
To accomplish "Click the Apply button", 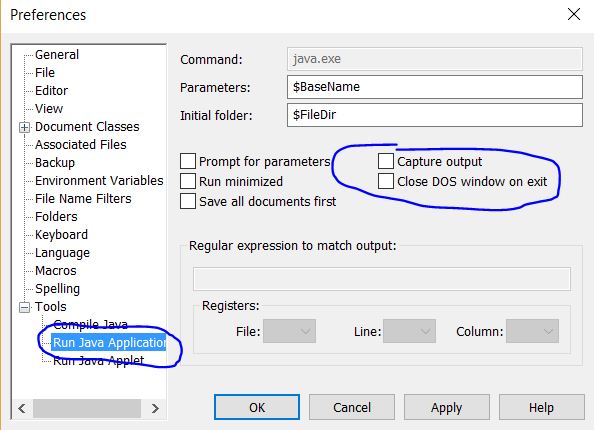I will point(447,407).
